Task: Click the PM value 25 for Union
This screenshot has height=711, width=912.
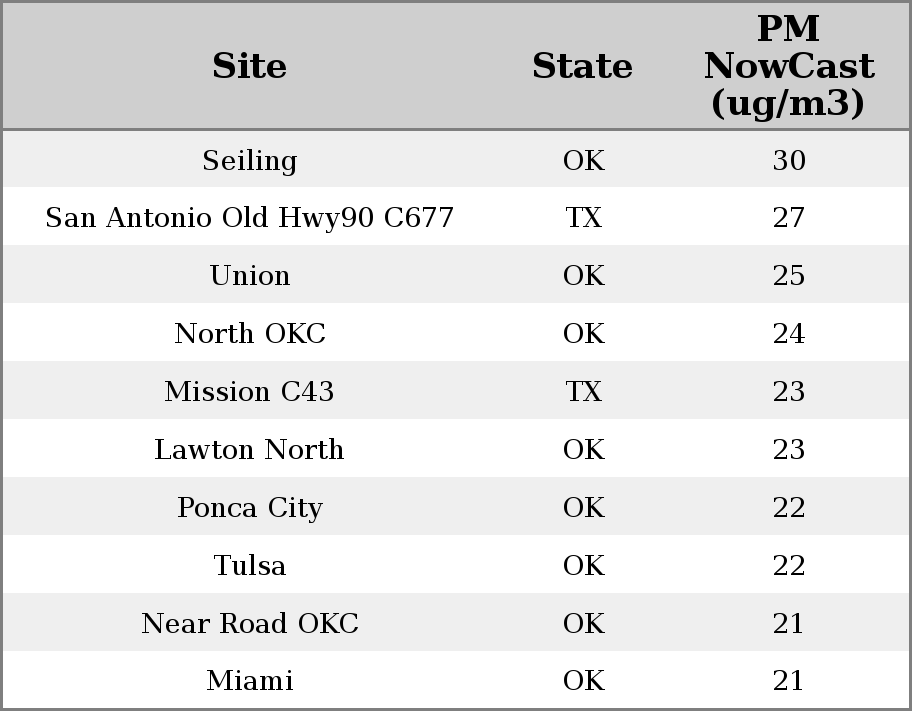Action: [789, 276]
